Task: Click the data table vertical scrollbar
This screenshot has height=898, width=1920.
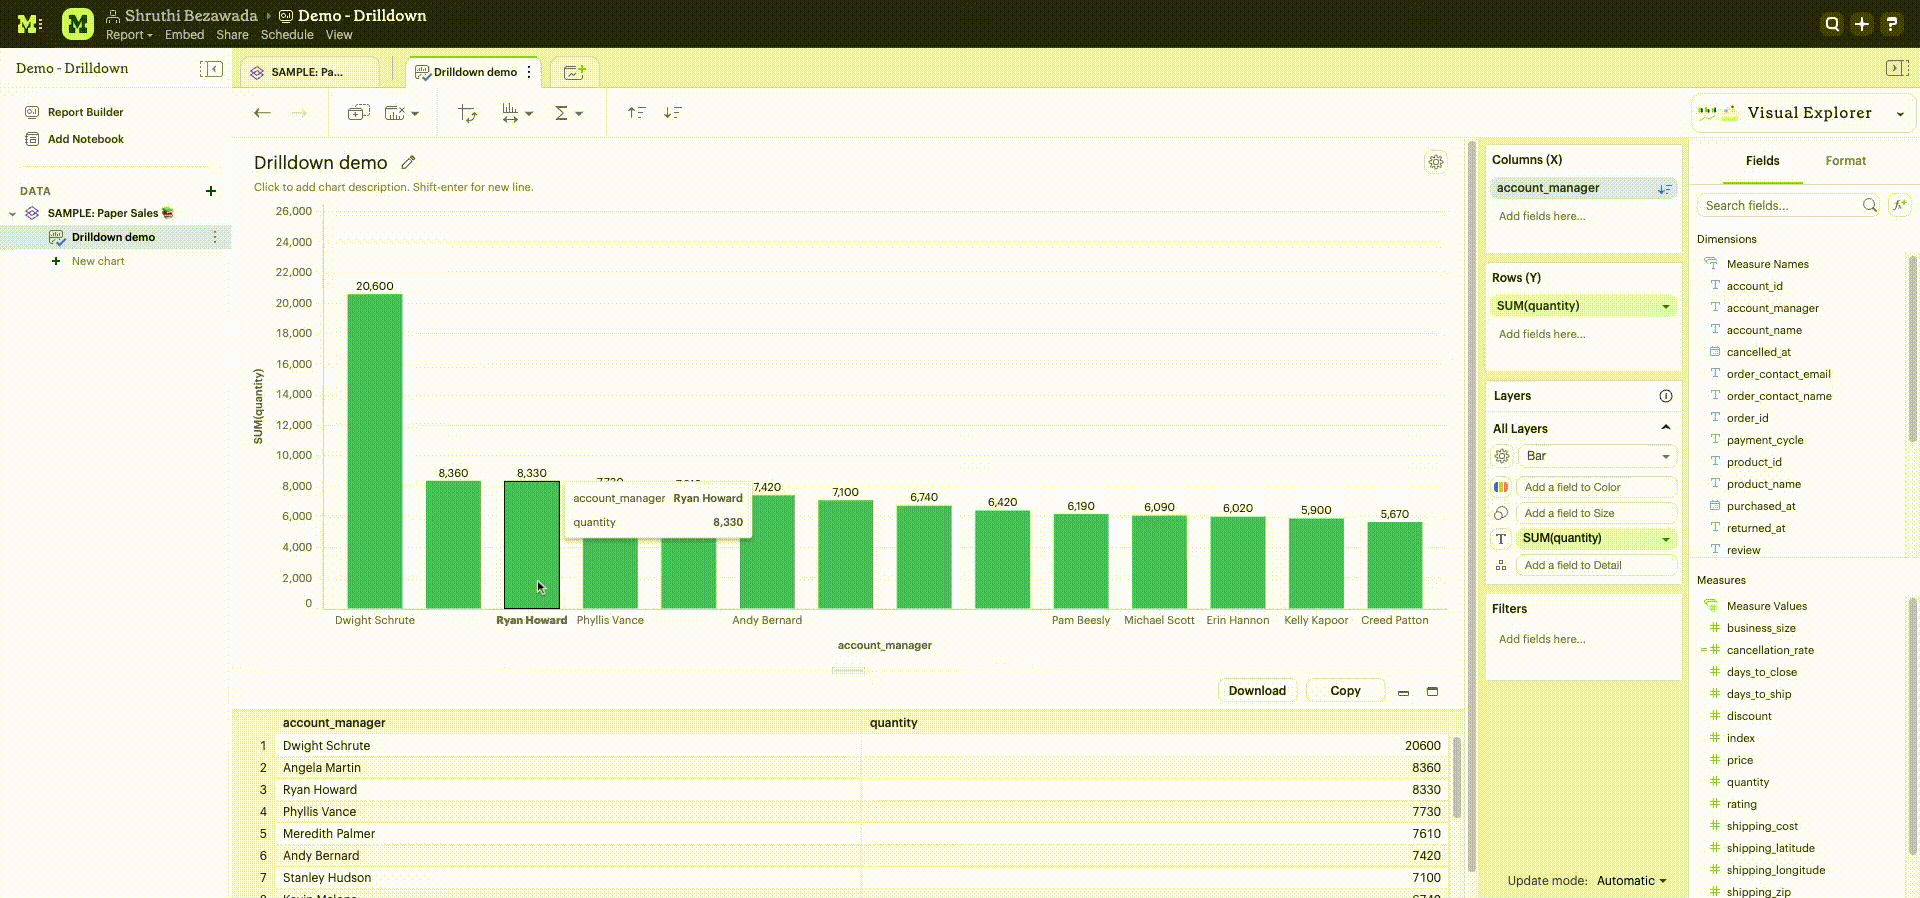Action: pos(1457,777)
